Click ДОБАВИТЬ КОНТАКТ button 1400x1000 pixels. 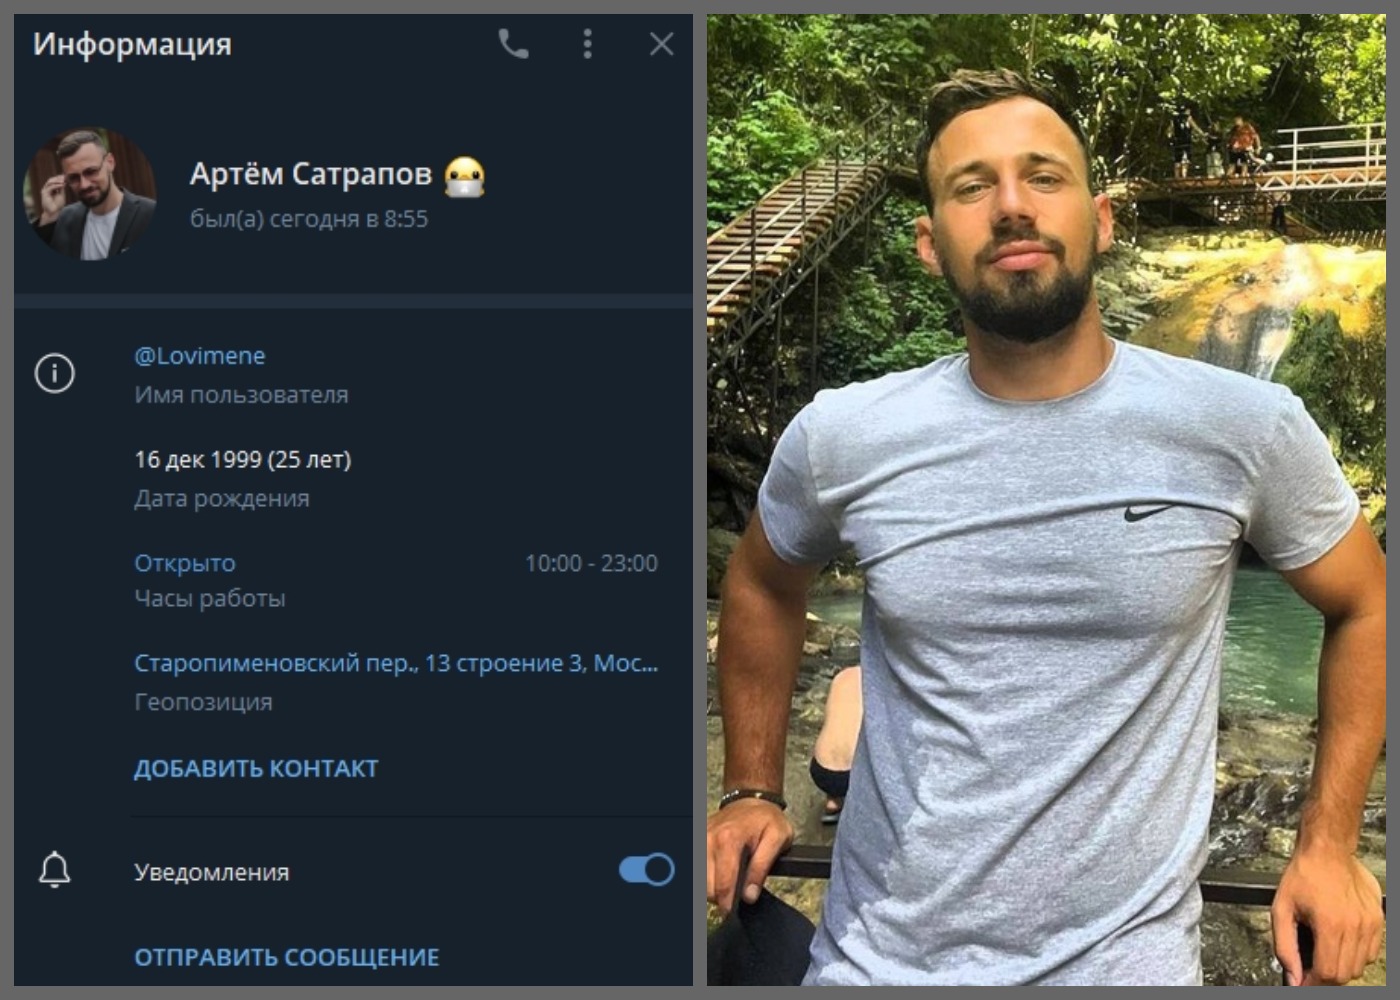[x=256, y=768]
